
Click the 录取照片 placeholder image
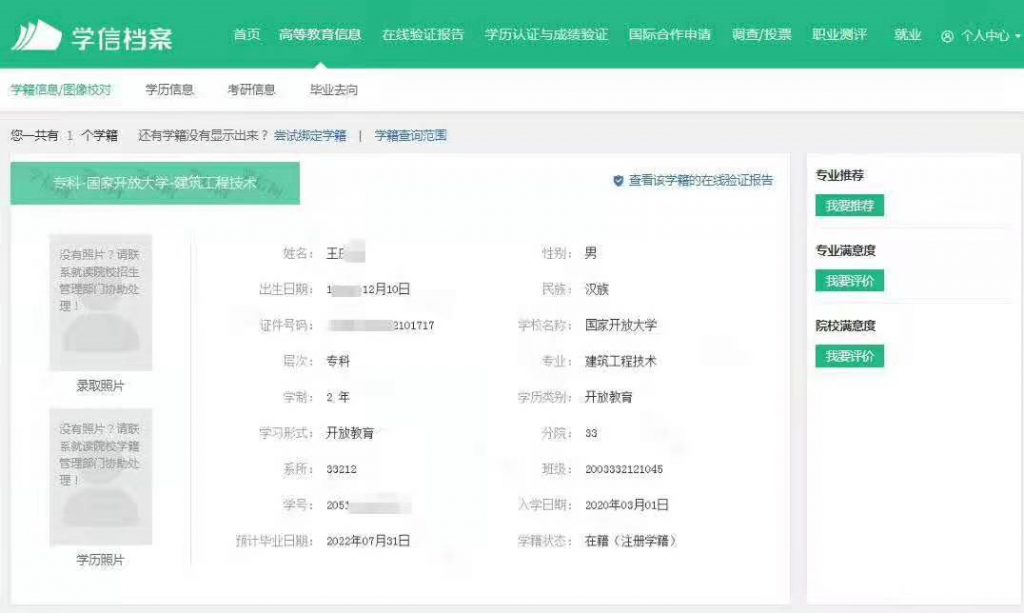coord(101,303)
